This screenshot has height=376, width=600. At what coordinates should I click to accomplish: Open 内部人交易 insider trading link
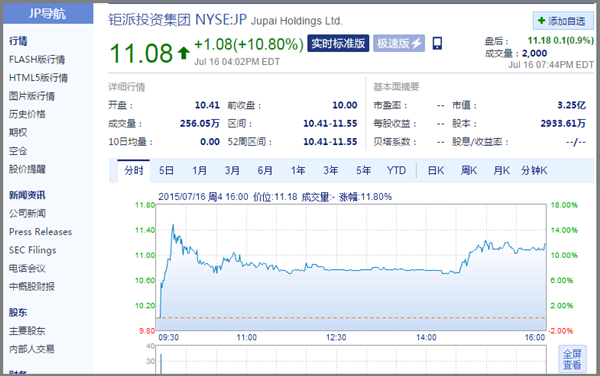(x=32, y=349)
